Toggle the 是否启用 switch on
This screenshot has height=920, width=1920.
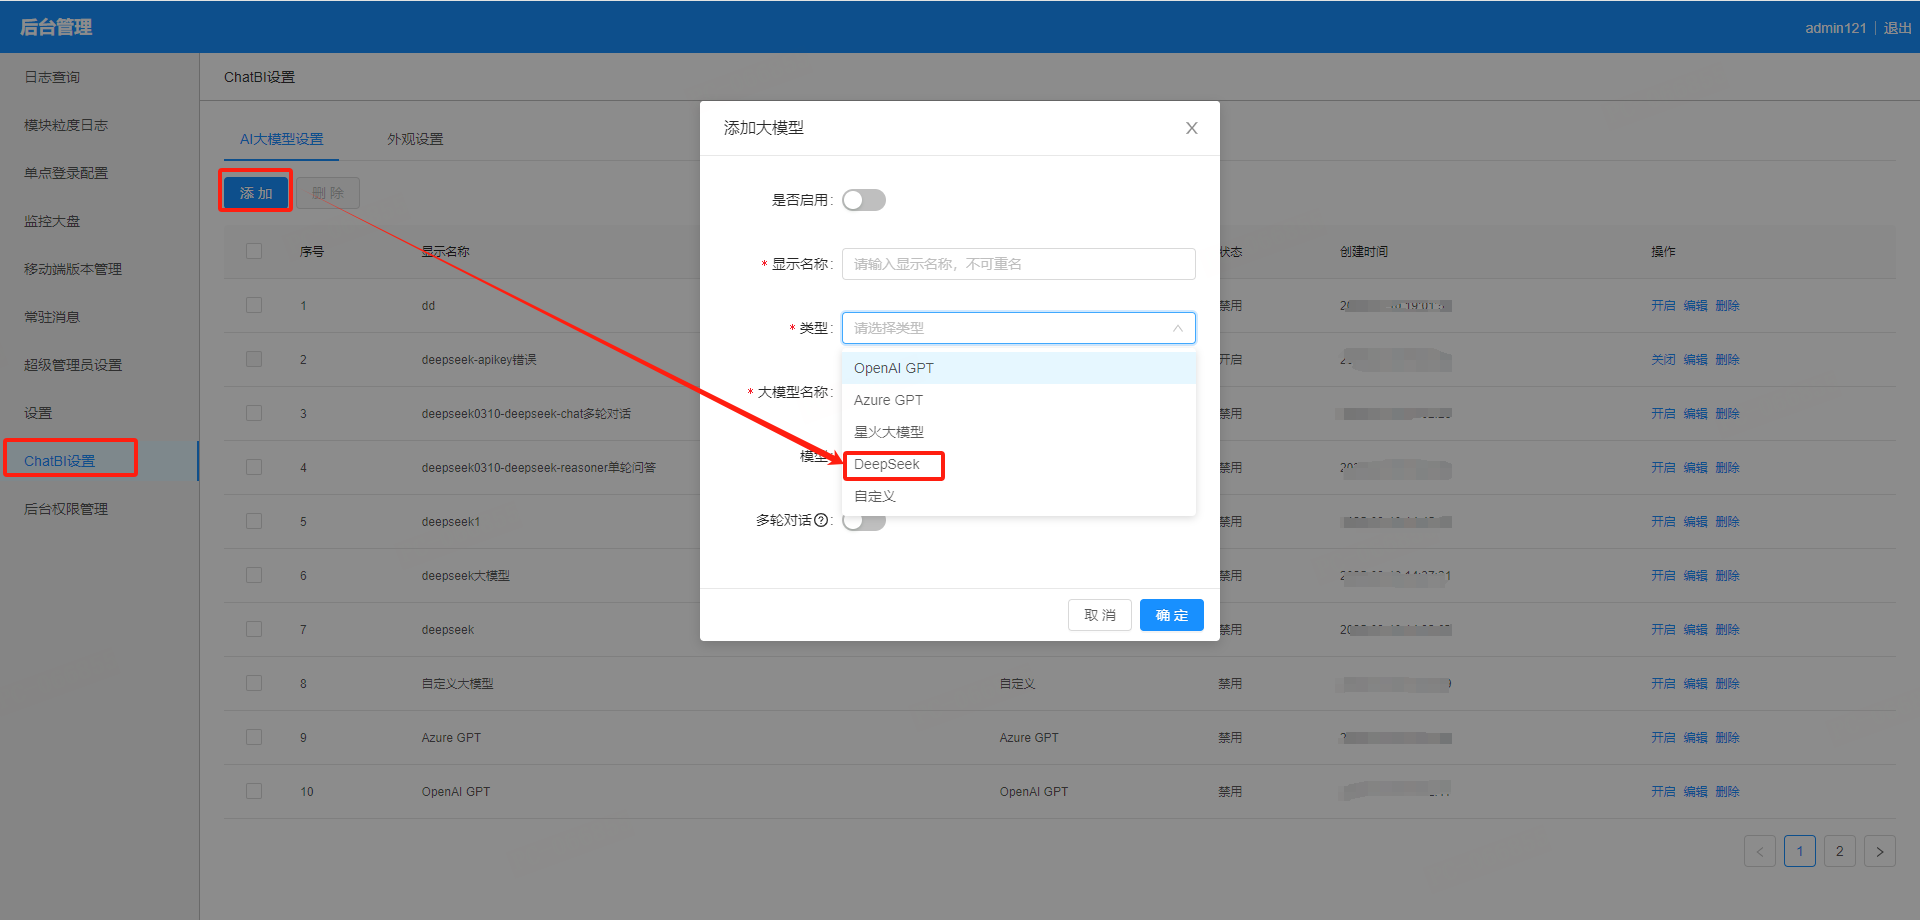tap(863, 200)
